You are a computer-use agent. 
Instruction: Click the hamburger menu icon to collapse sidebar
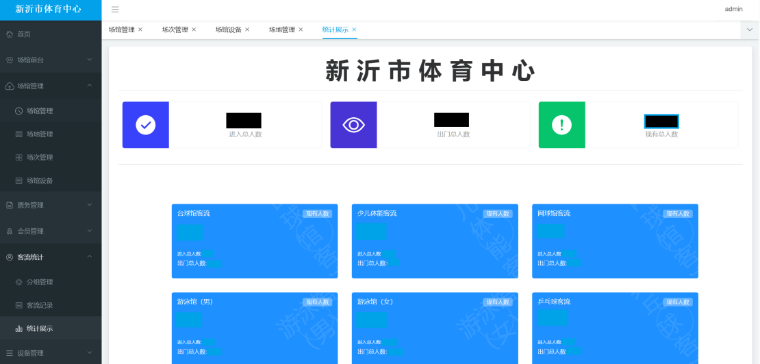115,10
